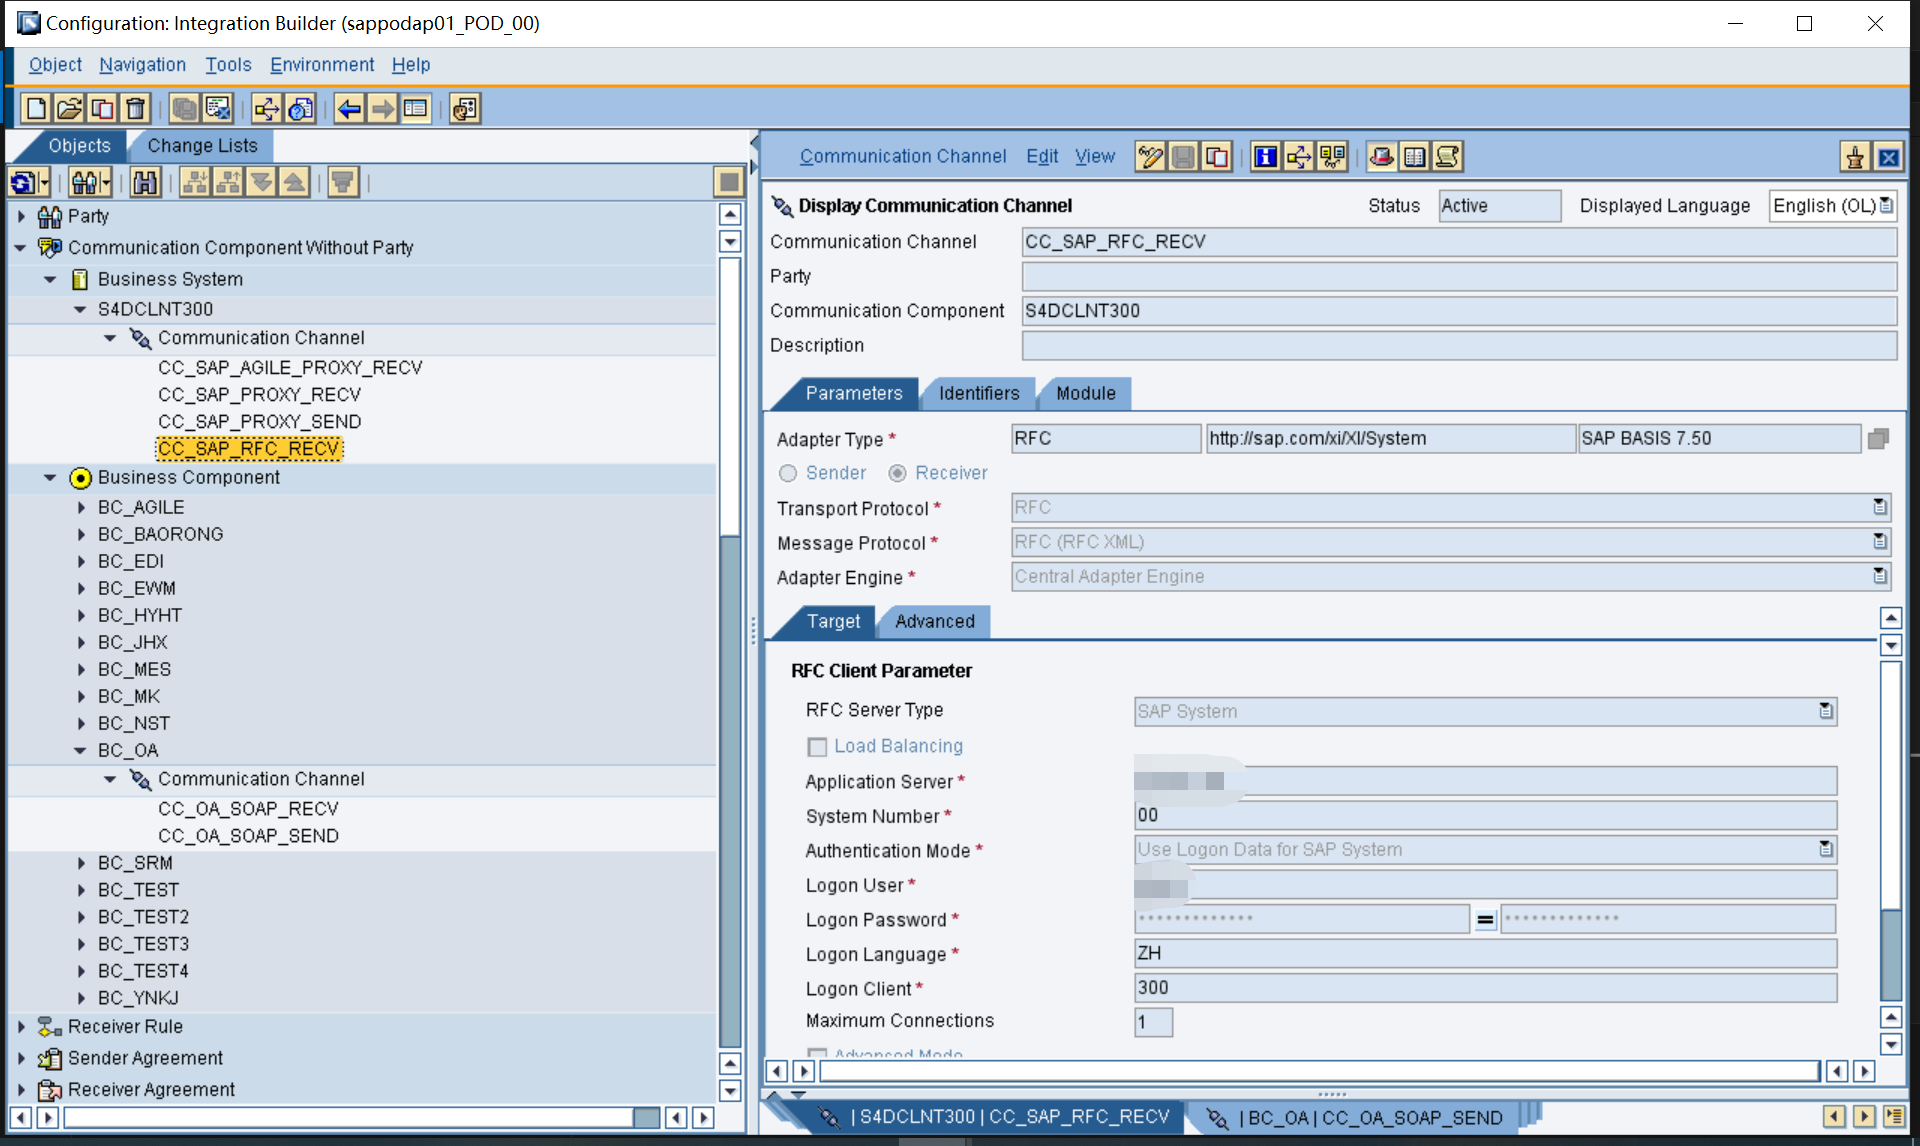This screenshot has width=1920, height=1146.
Task: Click the people-binoculars user filter icon
Action: (x=90, y=182)
